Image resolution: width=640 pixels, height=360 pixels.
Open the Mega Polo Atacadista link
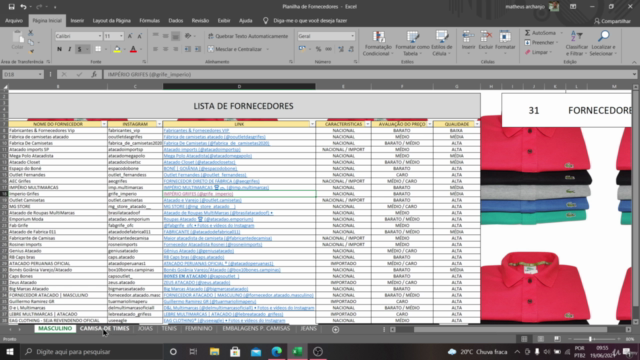pyautogui.click(x=207, y=156)
